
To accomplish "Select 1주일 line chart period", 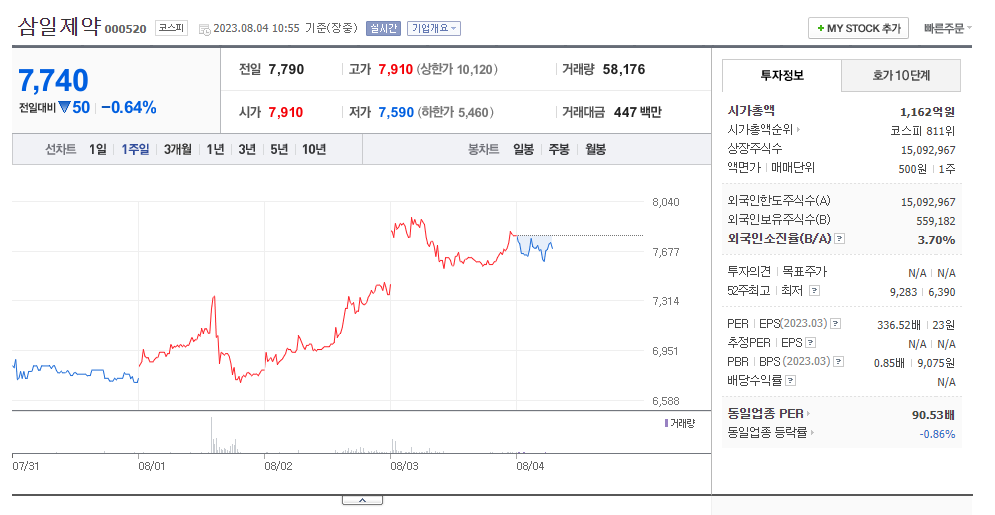I will tap(135, 149).
